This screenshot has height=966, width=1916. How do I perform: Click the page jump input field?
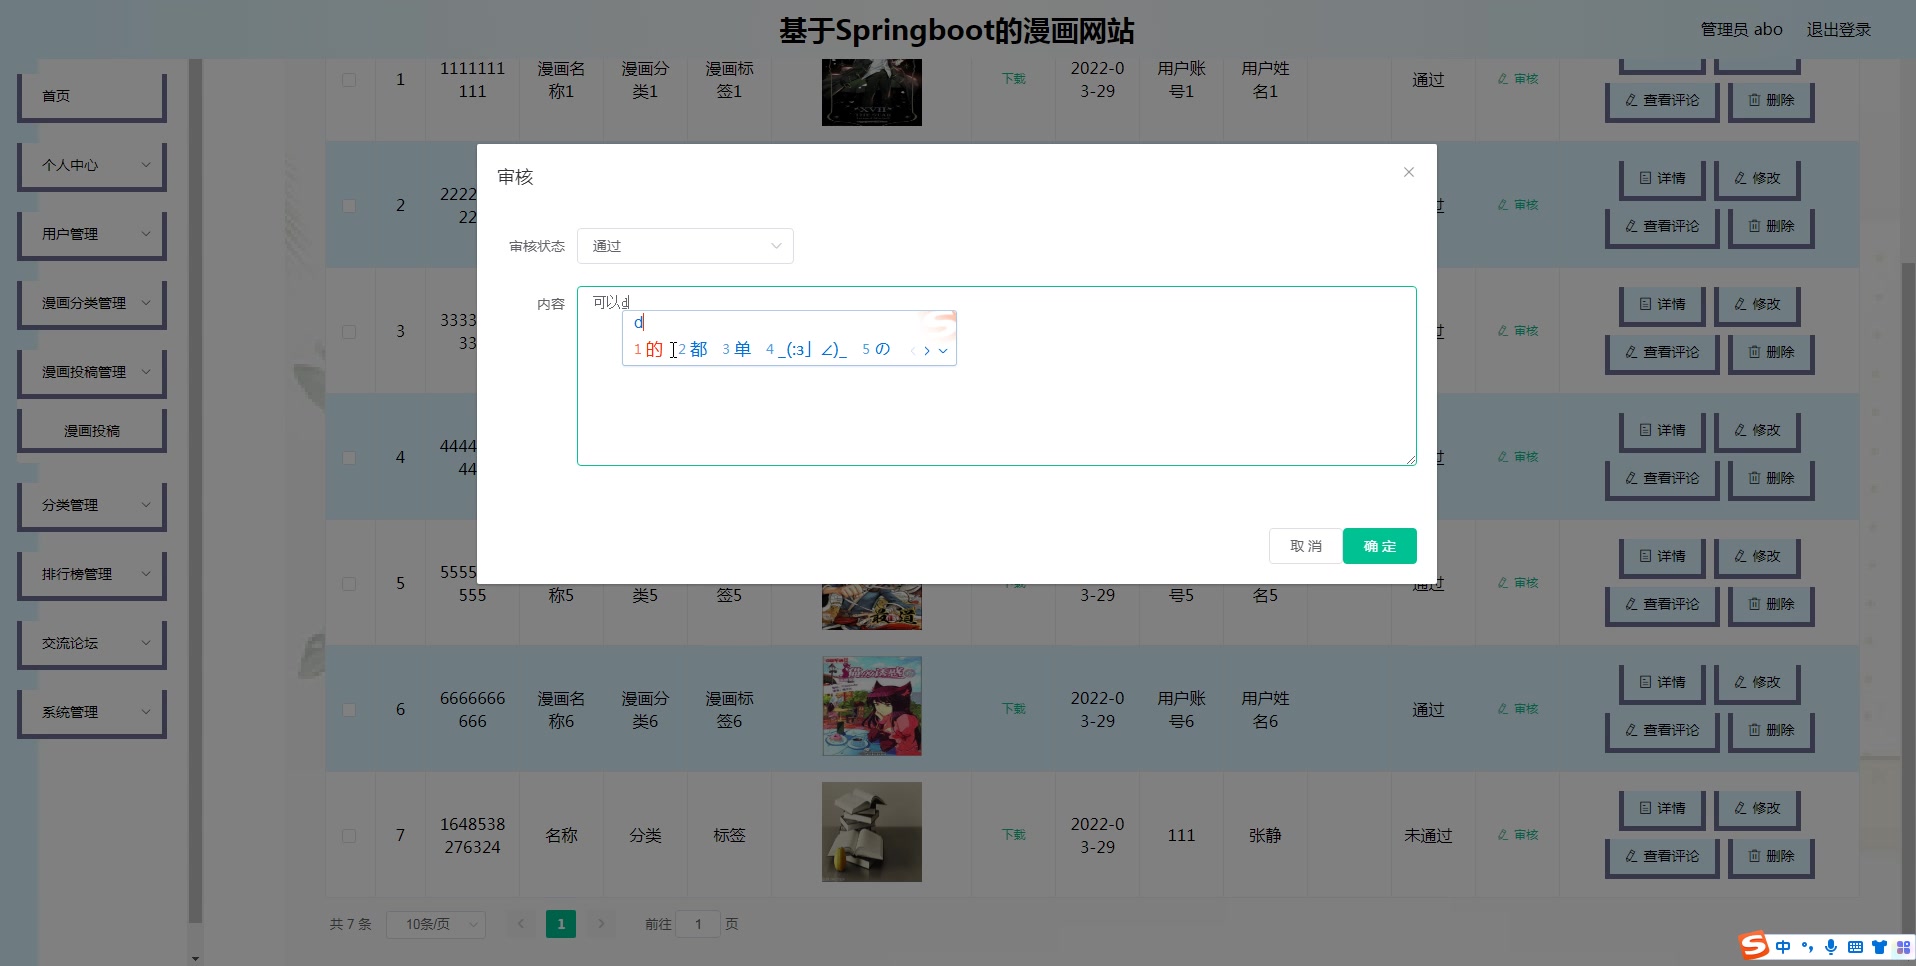pos(698,924)
